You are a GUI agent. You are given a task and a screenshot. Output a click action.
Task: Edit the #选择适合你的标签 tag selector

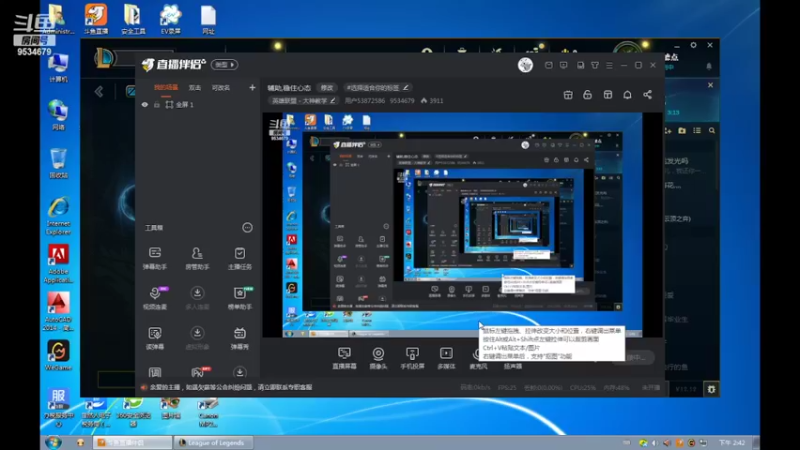click(378, 88)
